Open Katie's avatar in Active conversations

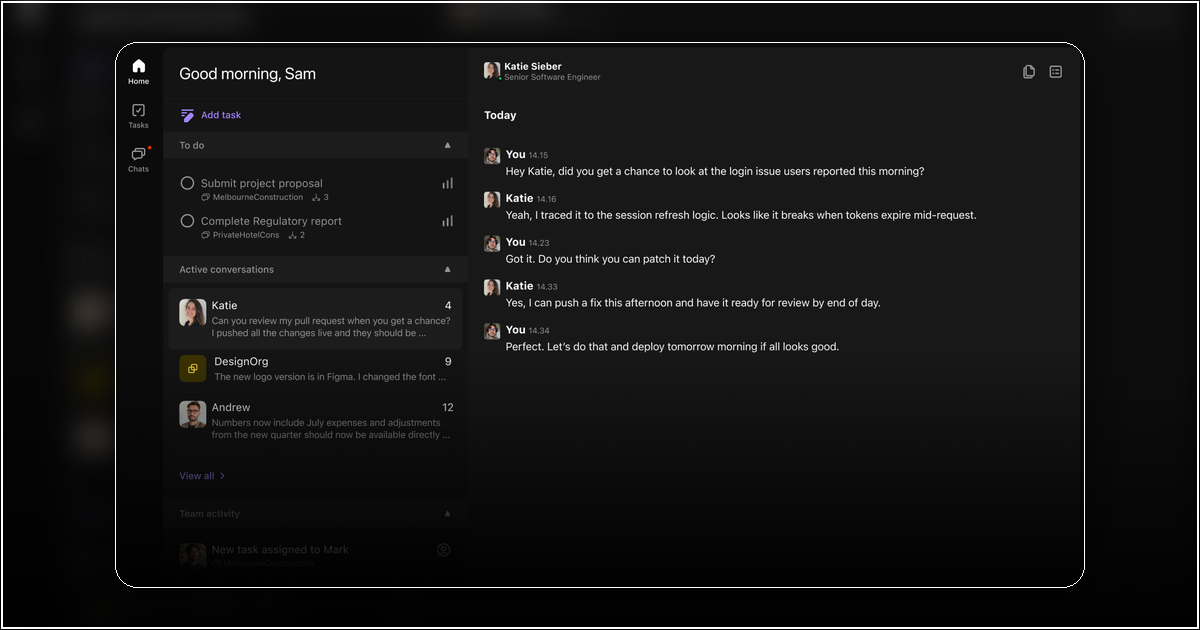pyautogui.click(x=193, y=312)
